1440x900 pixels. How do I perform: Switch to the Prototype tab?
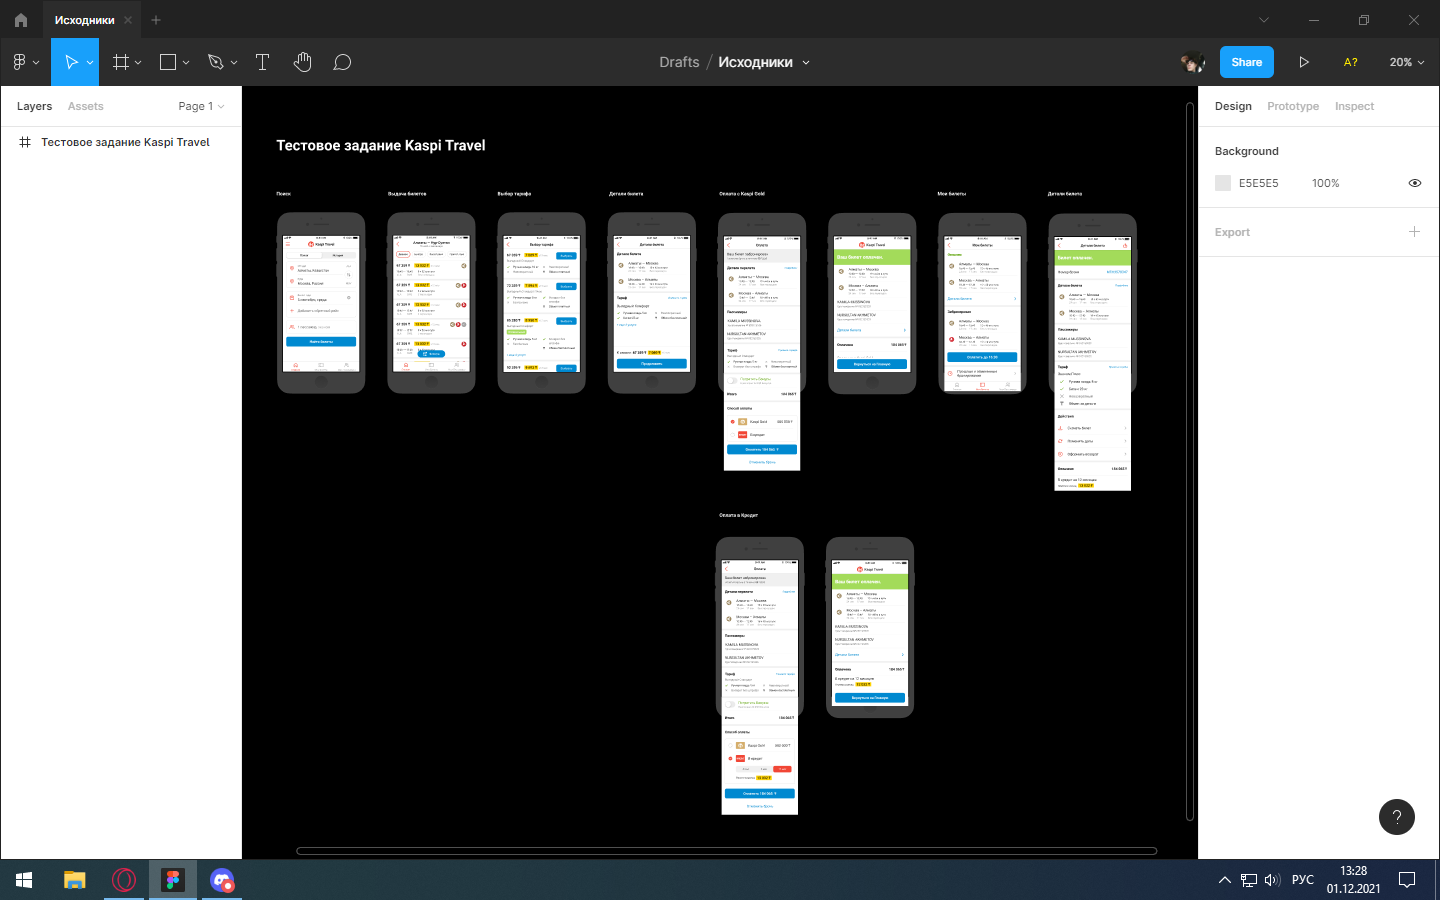[1293, 106]
